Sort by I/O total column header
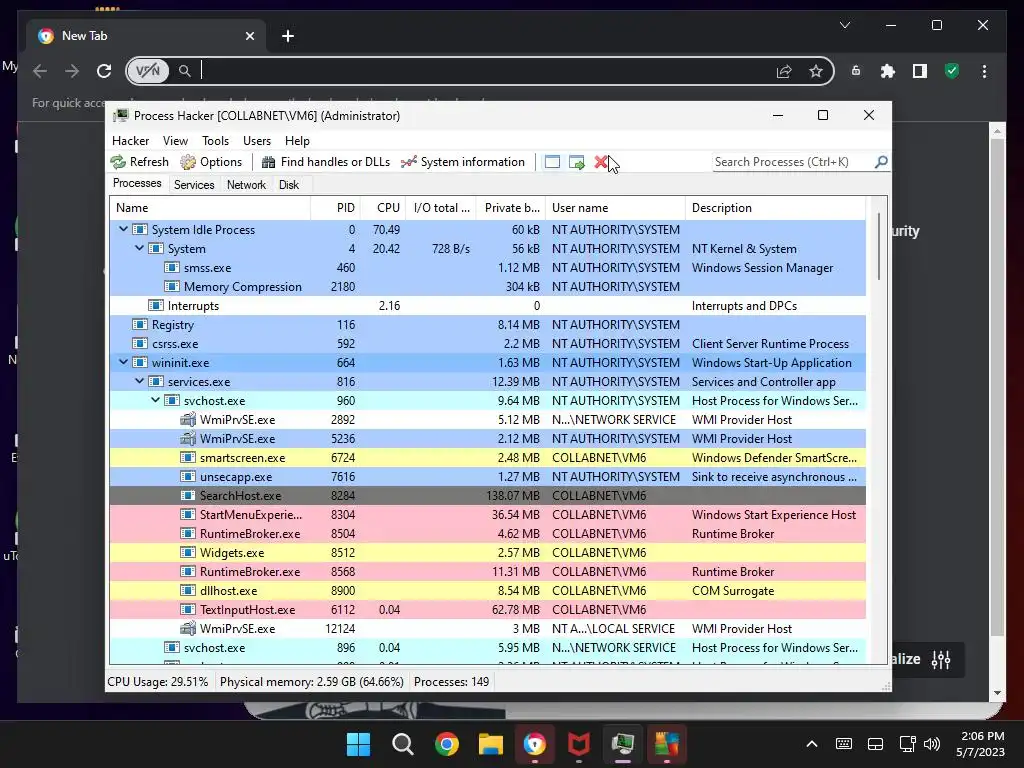 (441, 208)
